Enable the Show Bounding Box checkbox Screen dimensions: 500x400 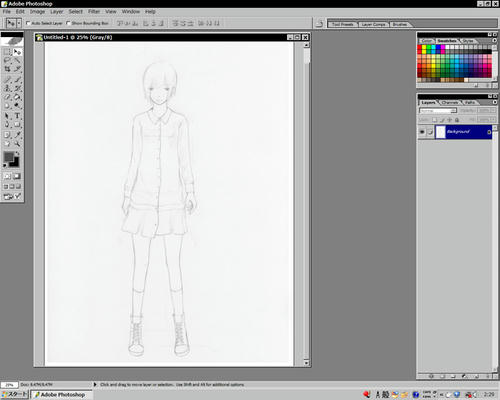coord(68,23)
